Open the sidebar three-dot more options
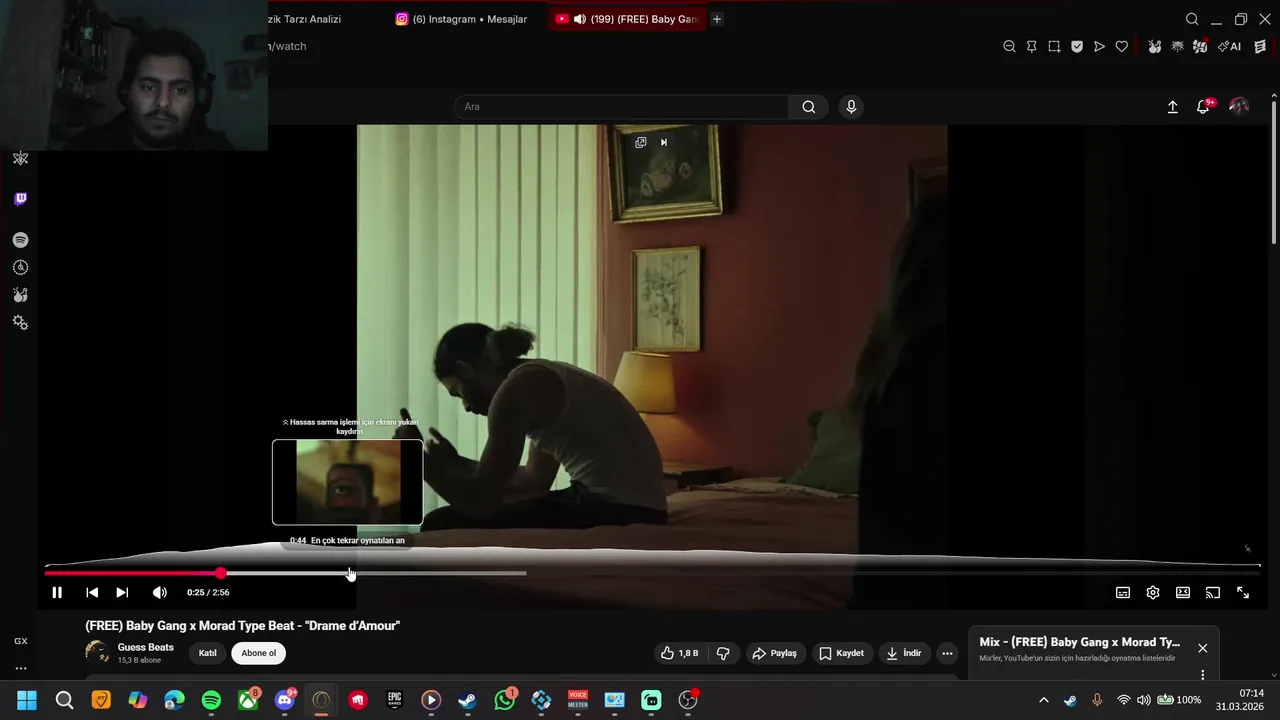 [21, 668]
